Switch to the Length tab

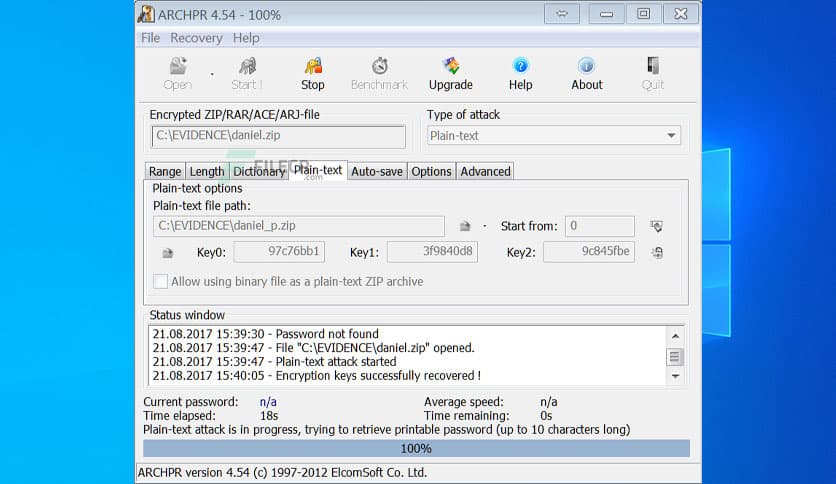click(207, 171)
